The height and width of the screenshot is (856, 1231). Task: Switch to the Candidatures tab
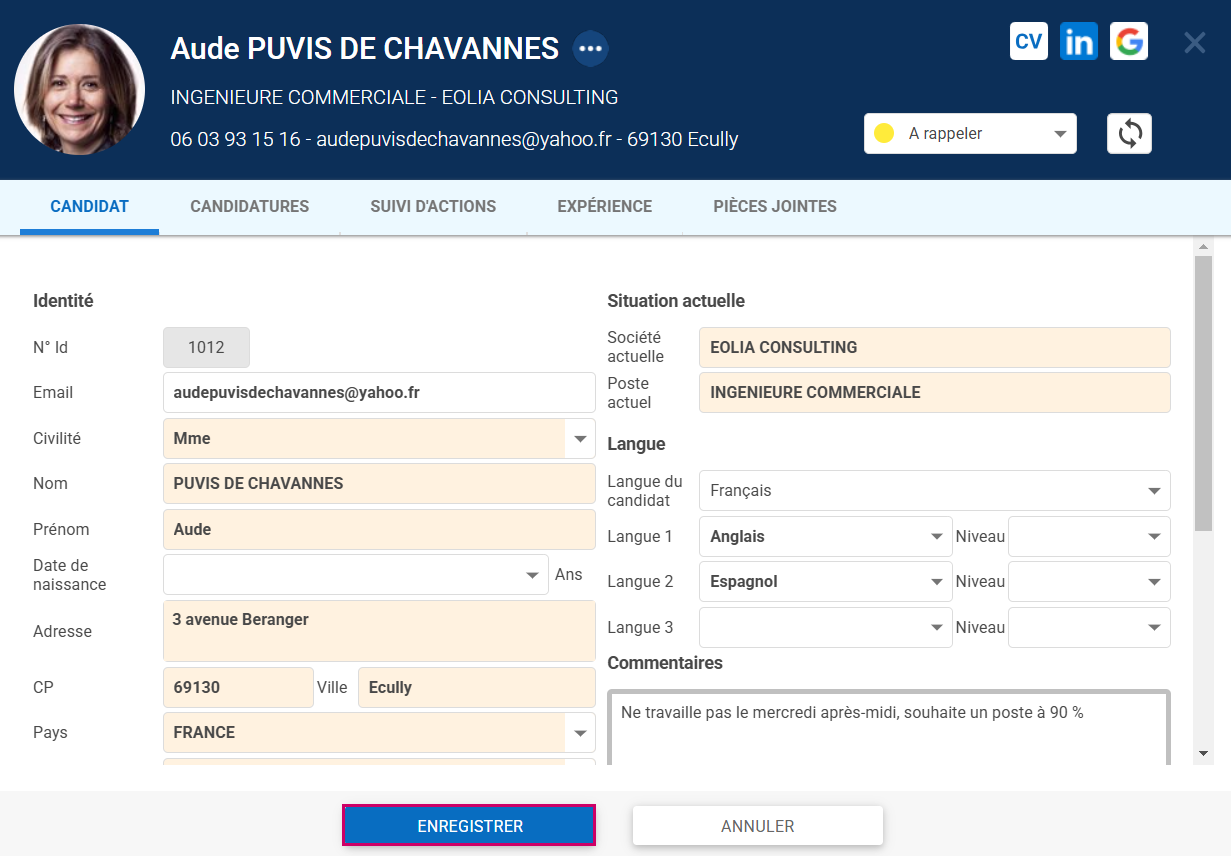(x=249, y=207)
